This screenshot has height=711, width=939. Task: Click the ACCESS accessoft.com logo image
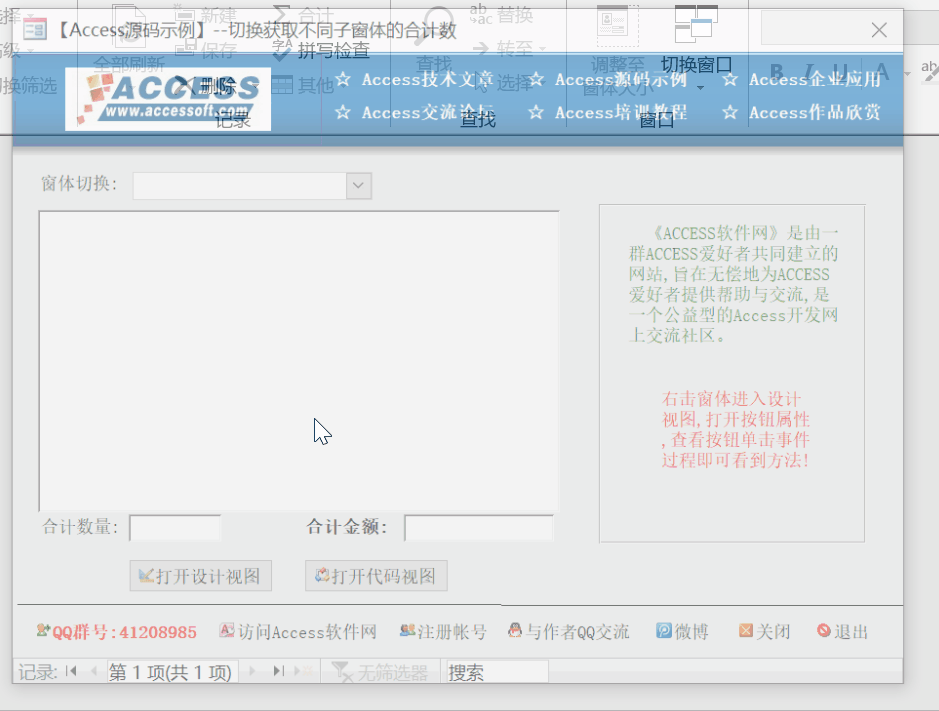[168, 99]
